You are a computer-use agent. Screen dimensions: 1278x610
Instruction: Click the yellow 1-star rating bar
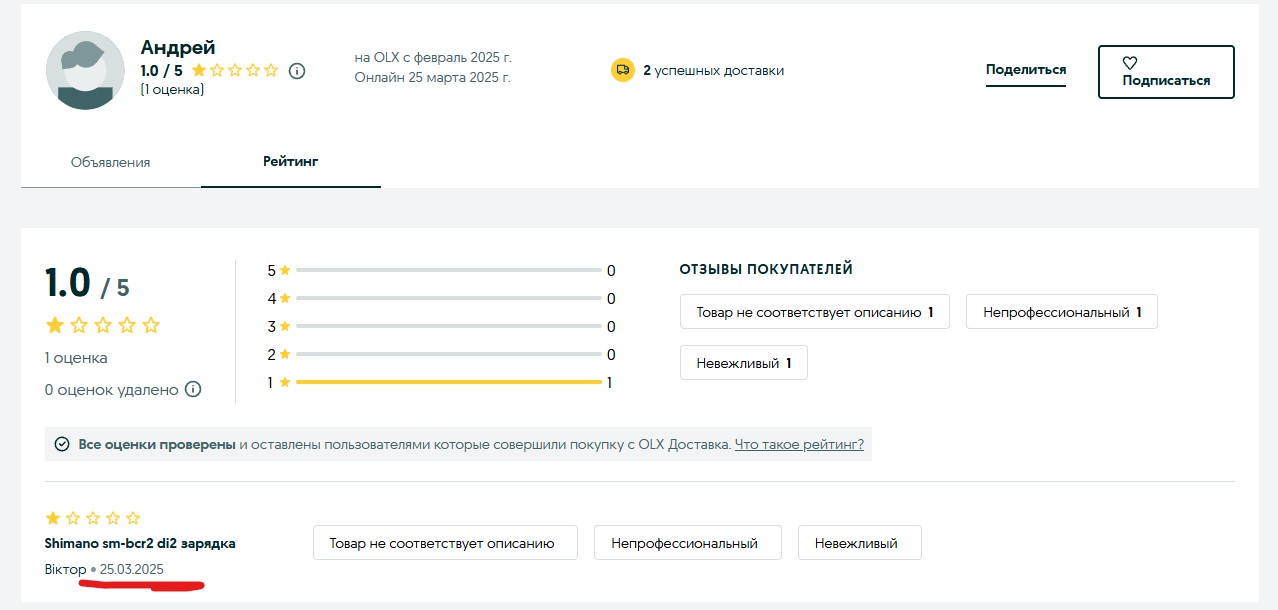tap(448, 382)
